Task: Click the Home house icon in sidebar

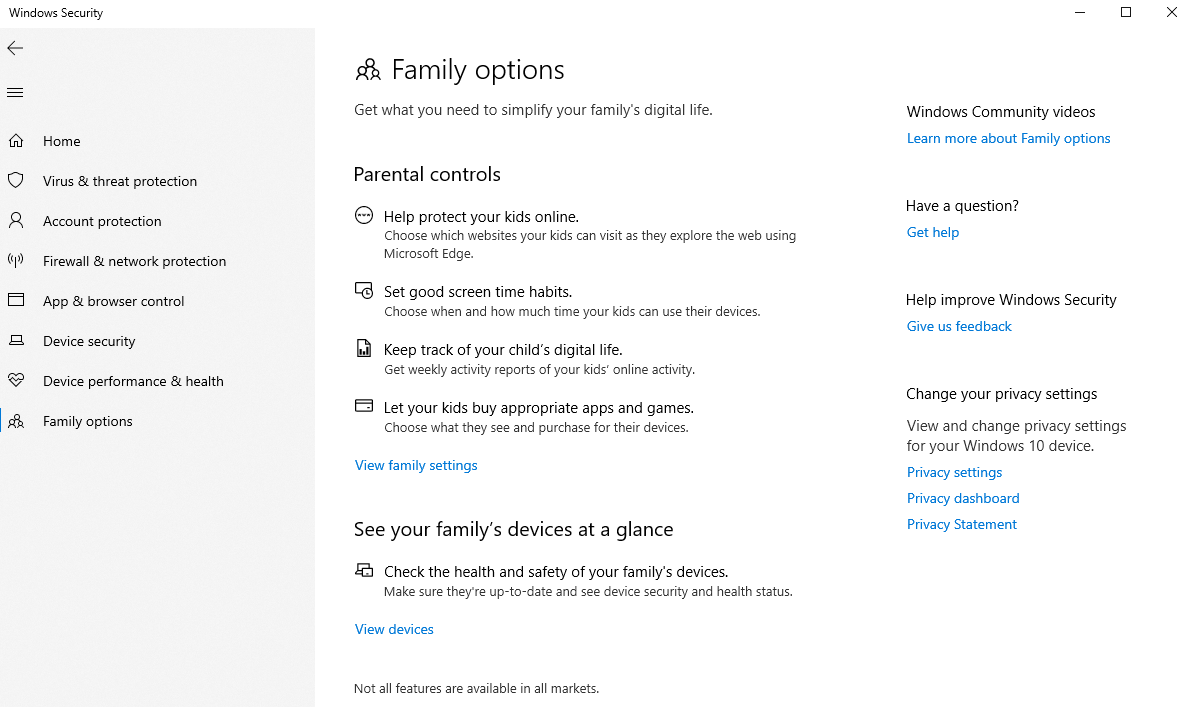Action: (14, 141)
